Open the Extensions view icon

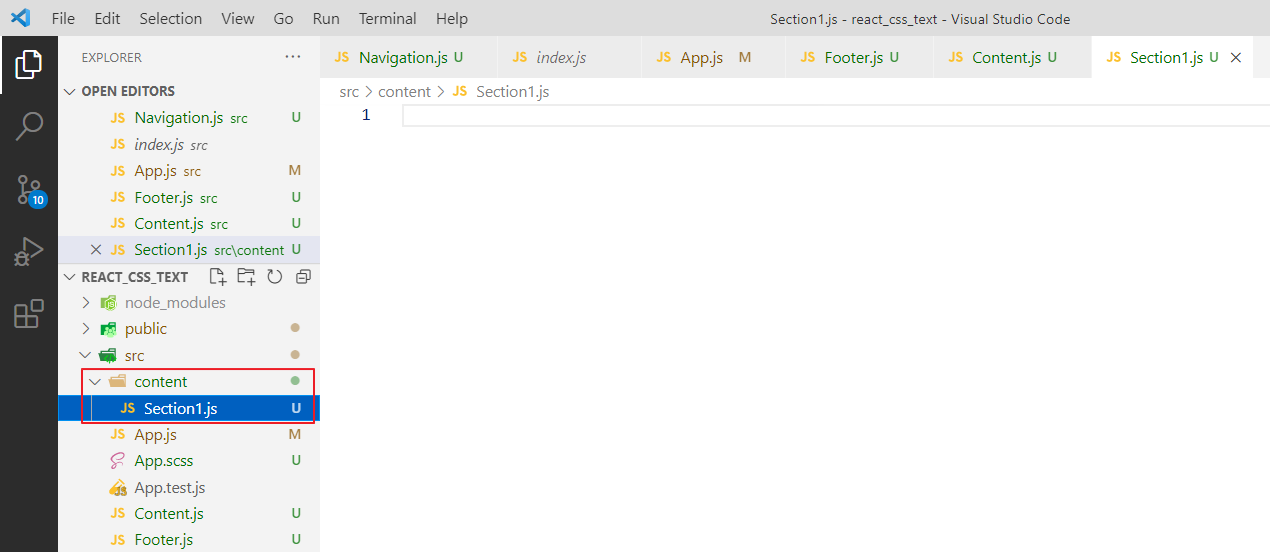[29, 314]
